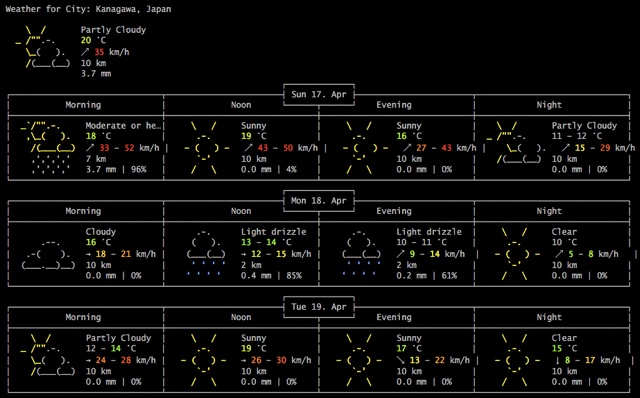Click Sunday morning 3.7 mm 96% rainfall
Image resolution: width=640 pixels, height=398 pixels.
tap(116, 169)
